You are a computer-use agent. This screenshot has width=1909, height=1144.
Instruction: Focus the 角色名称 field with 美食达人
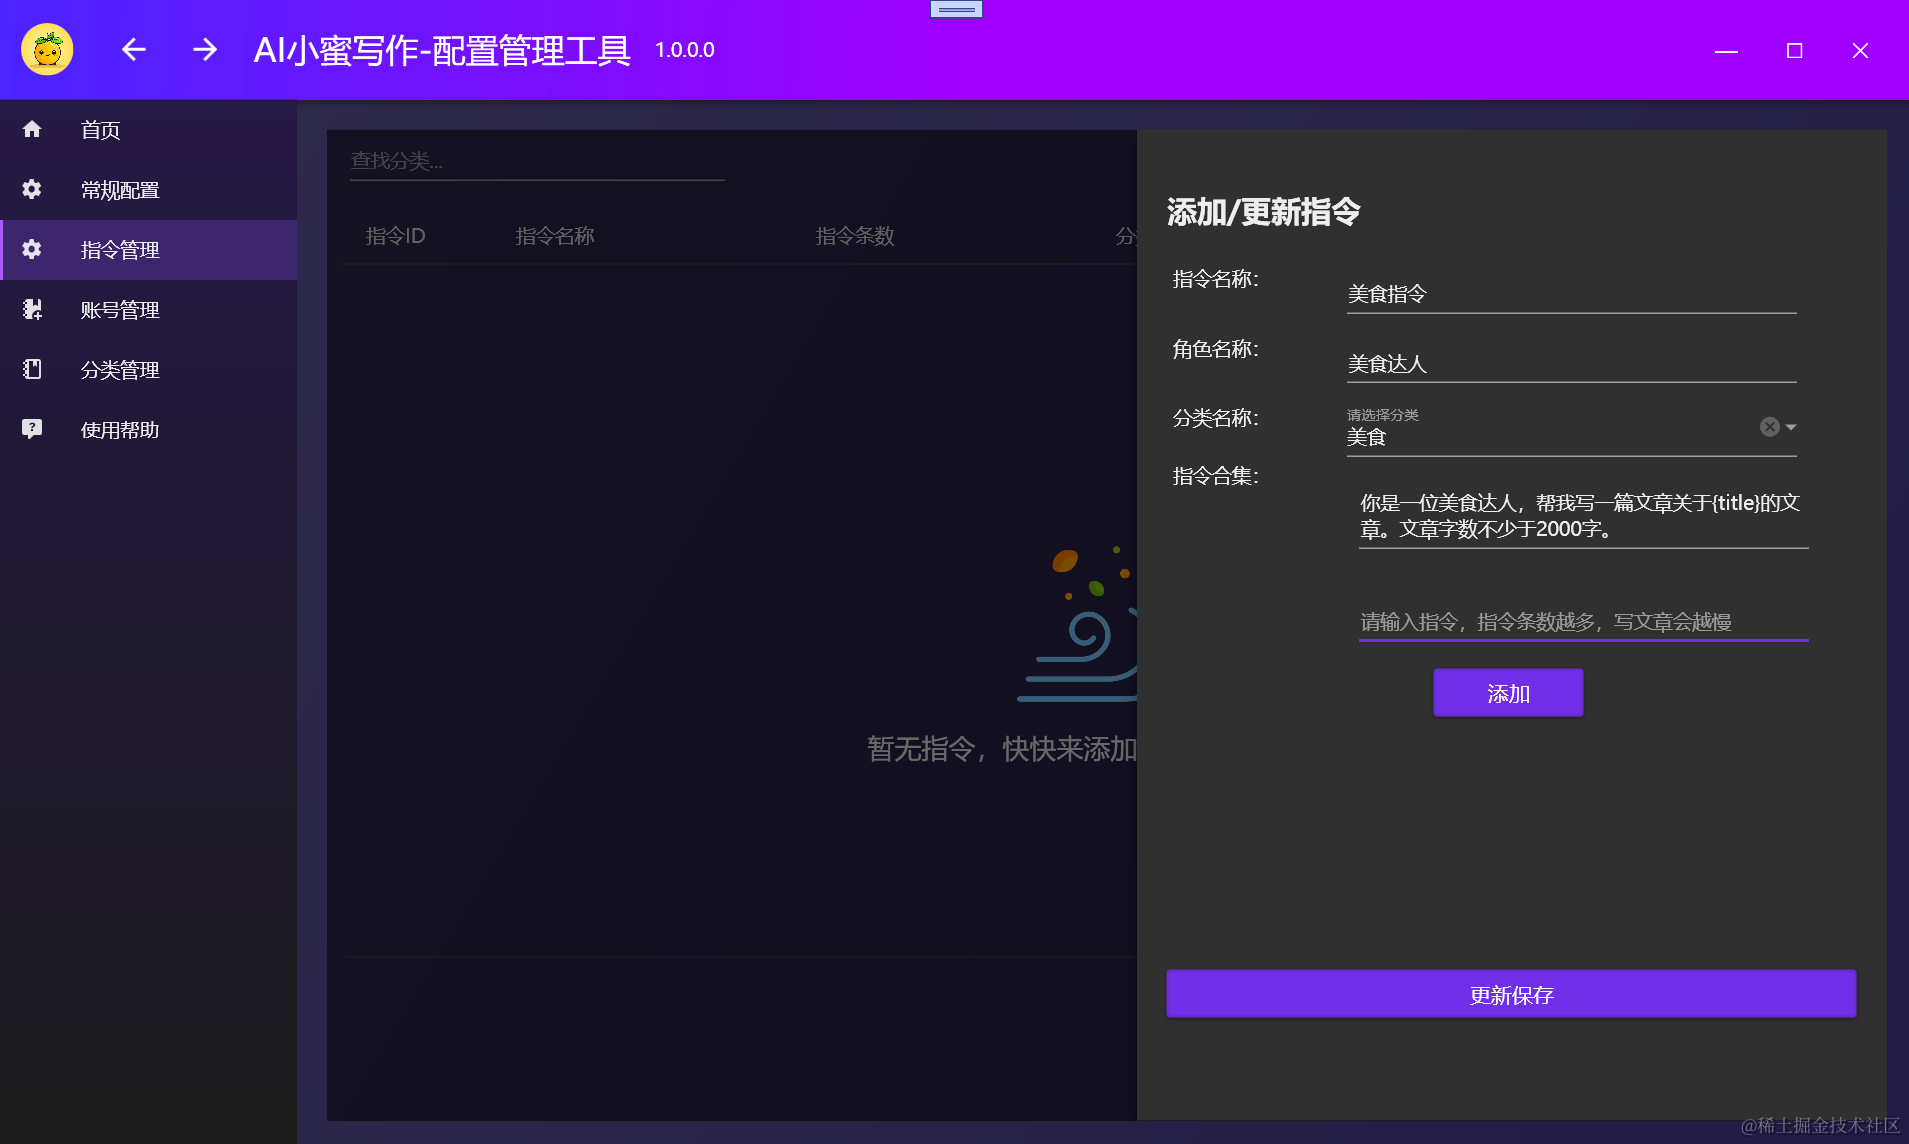pos(1571,364)
